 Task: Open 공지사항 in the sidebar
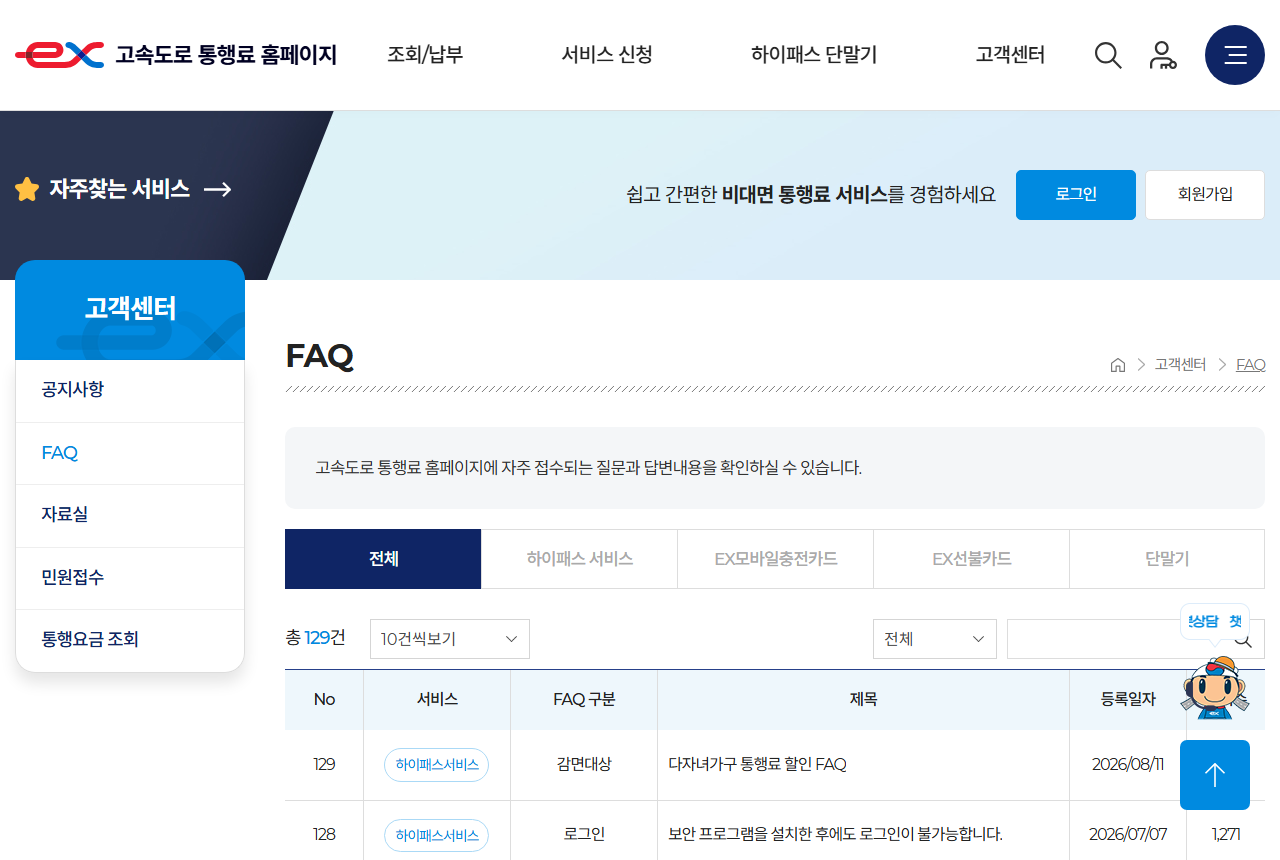click(130, 390)
